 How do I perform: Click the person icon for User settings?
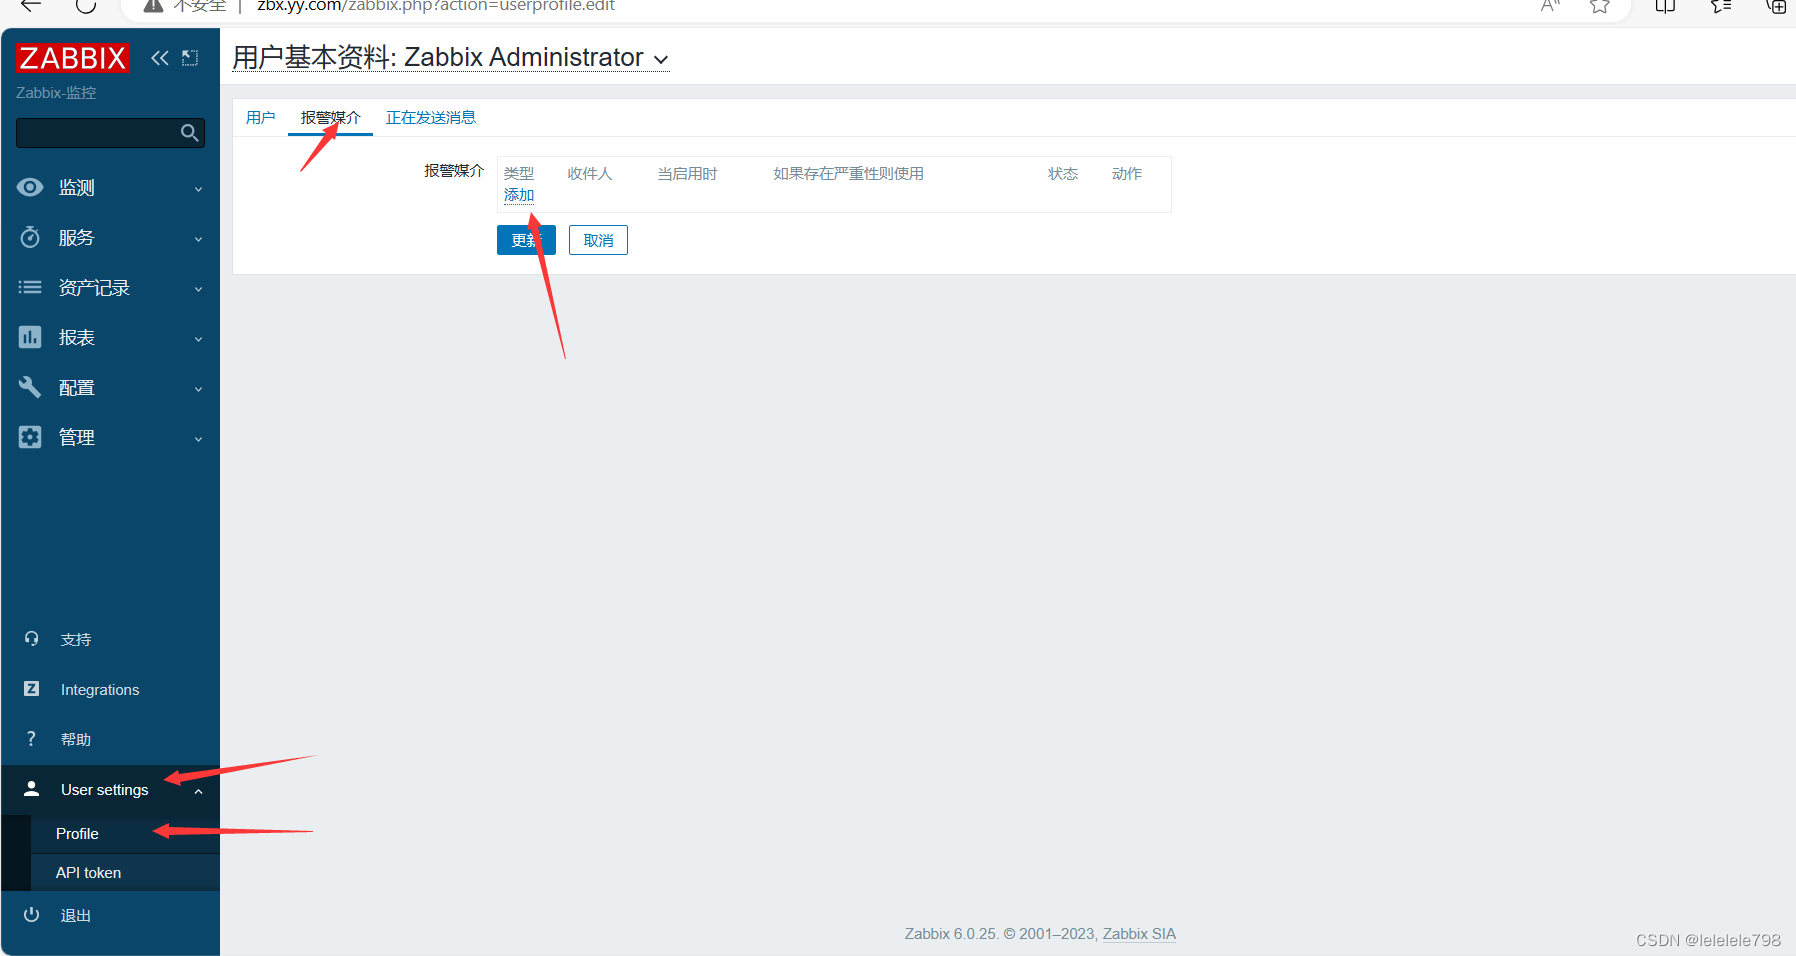click(31, 789)
